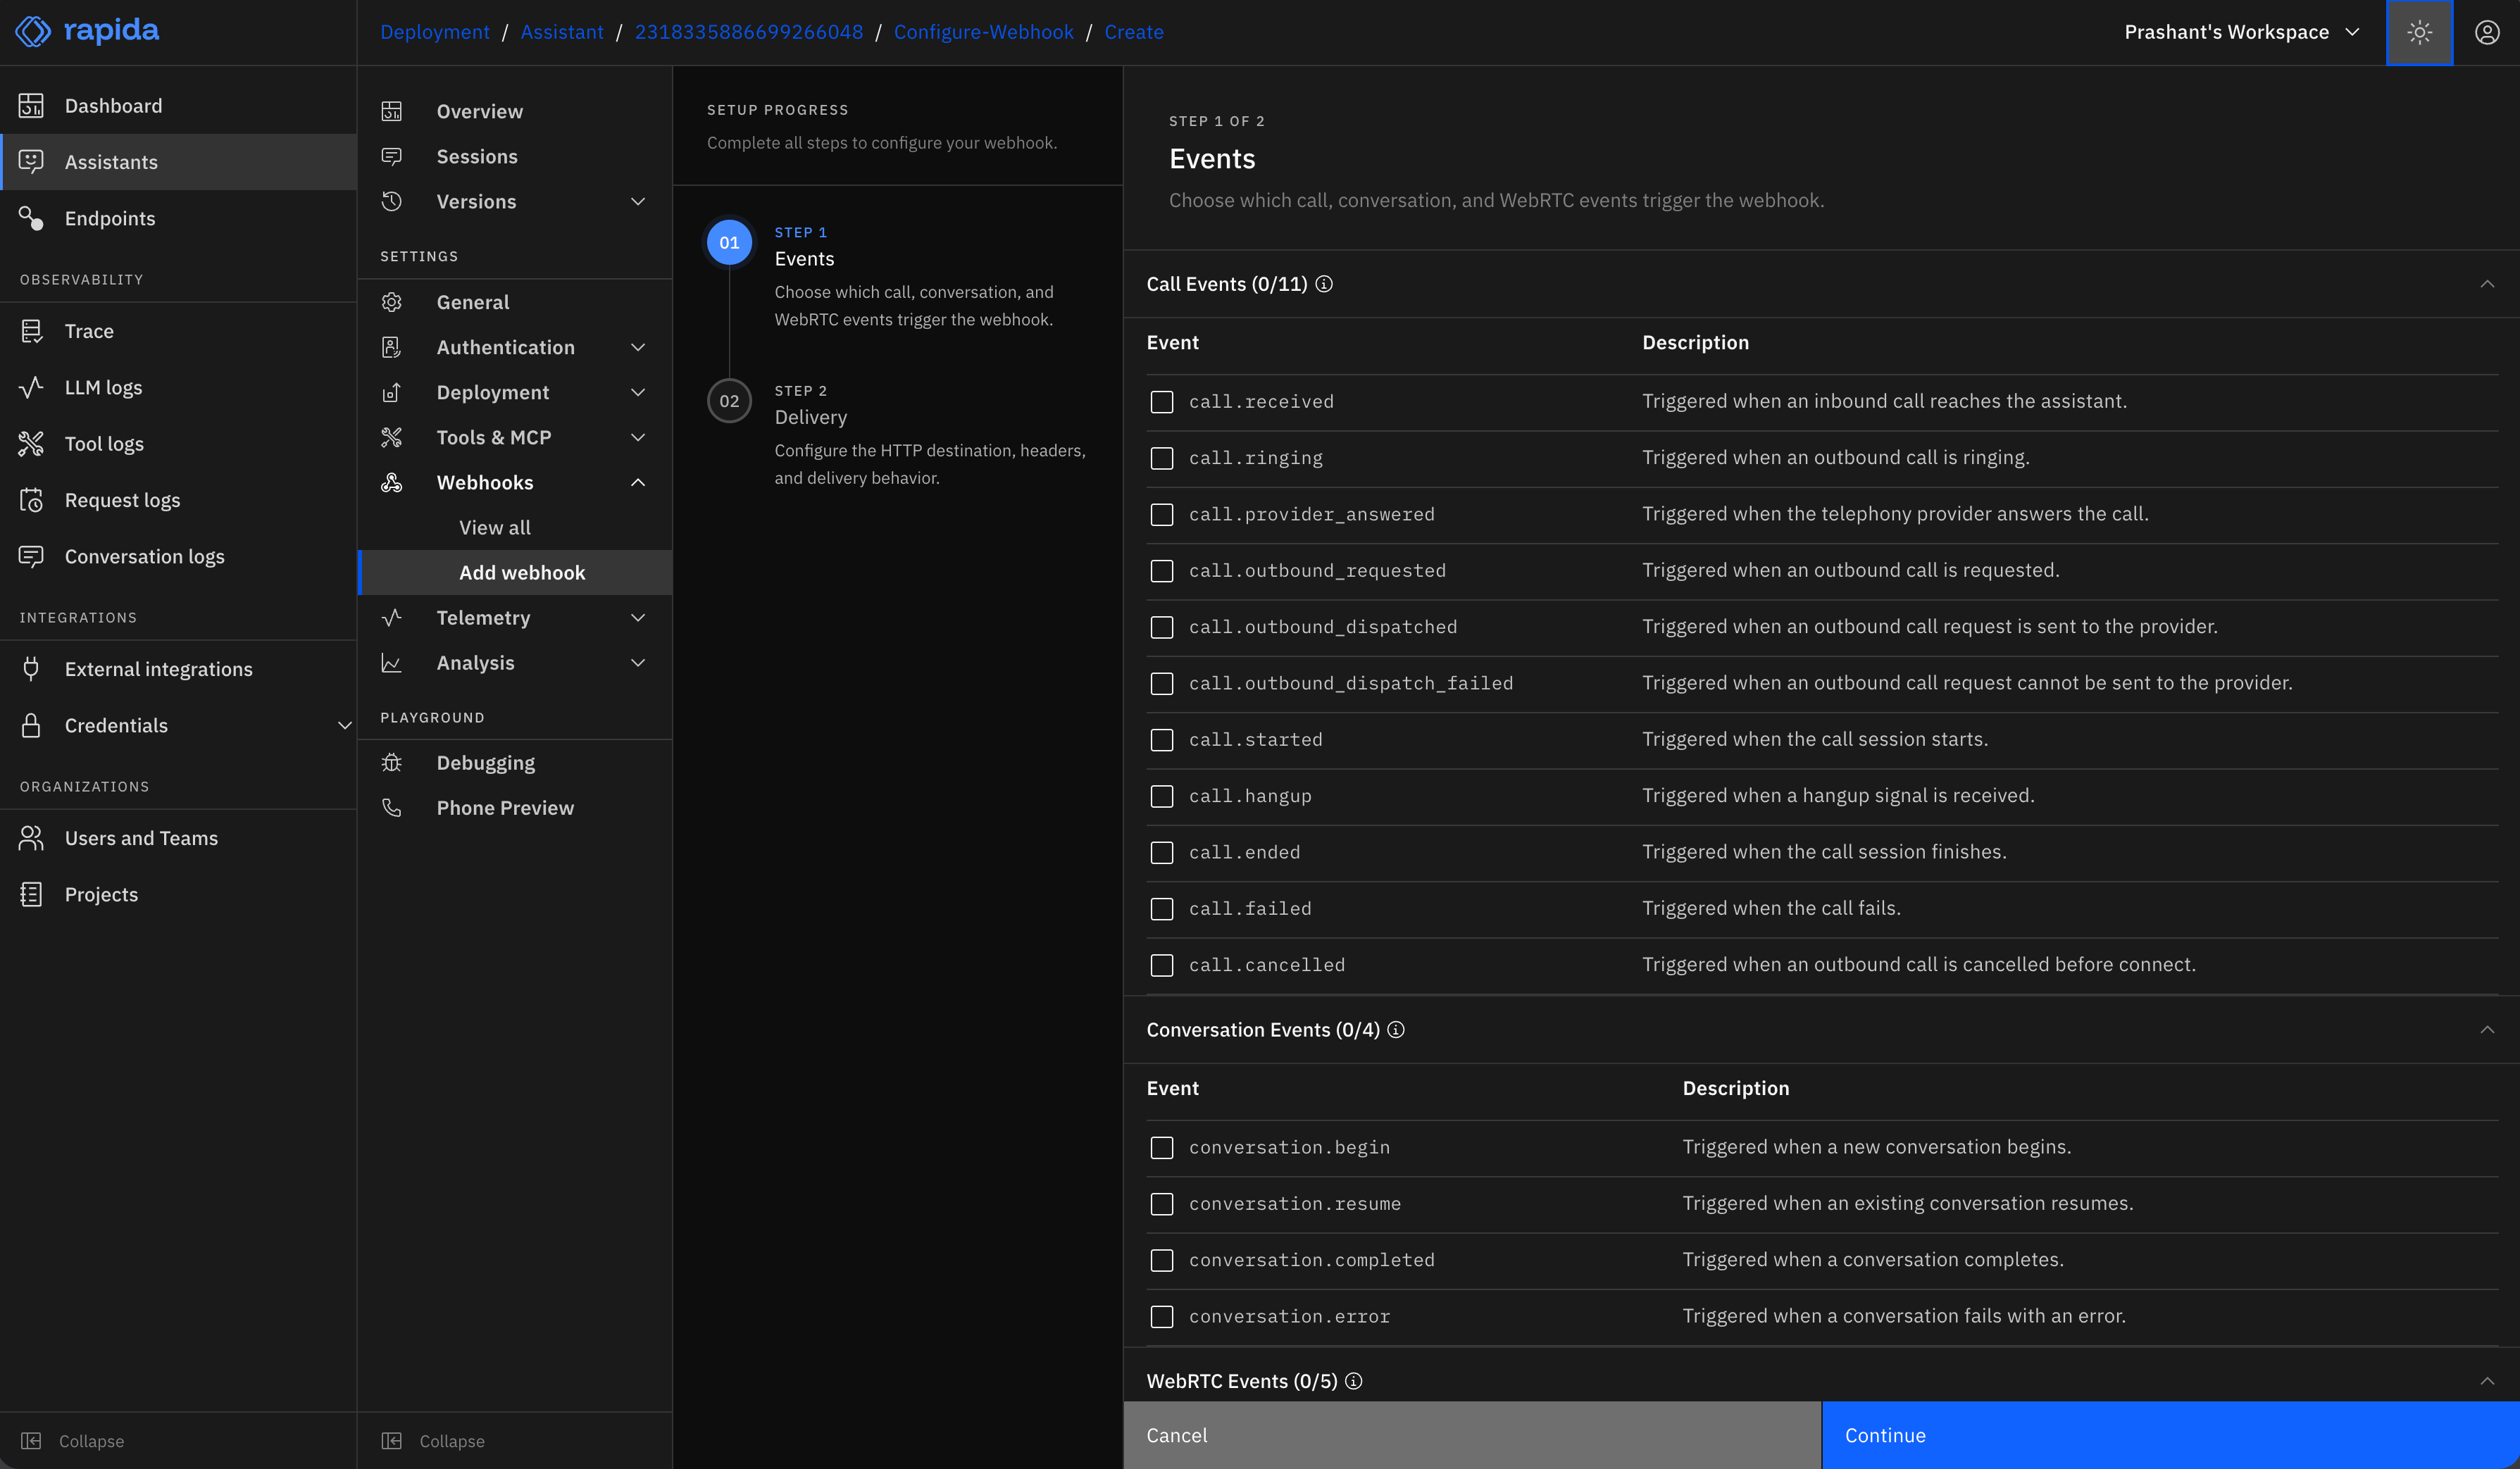Click the Tool logs icon

[x=31, y=443]
